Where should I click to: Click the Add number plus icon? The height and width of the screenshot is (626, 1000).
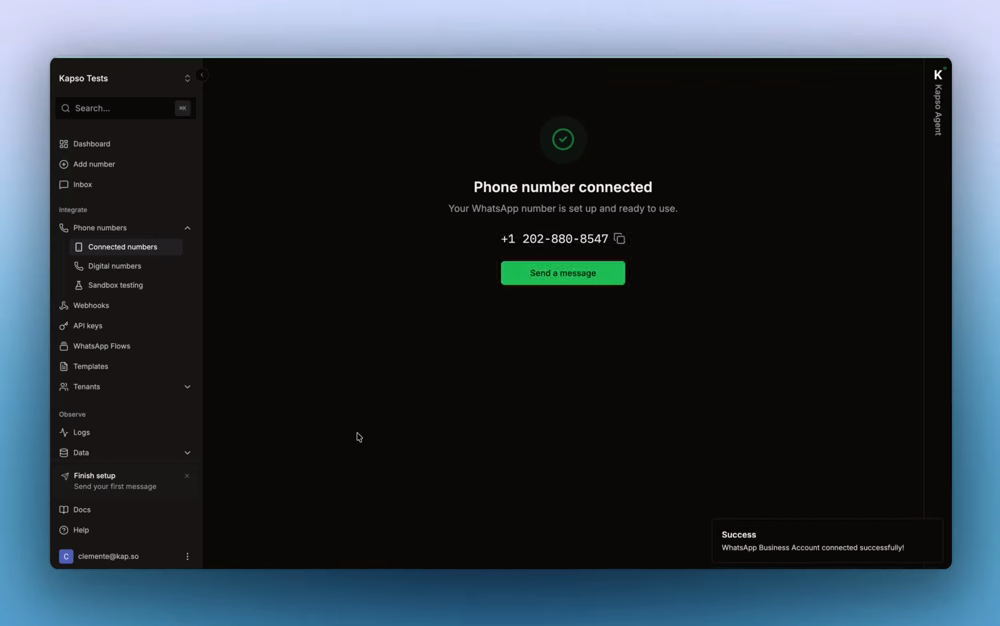(x=64, y=164)
